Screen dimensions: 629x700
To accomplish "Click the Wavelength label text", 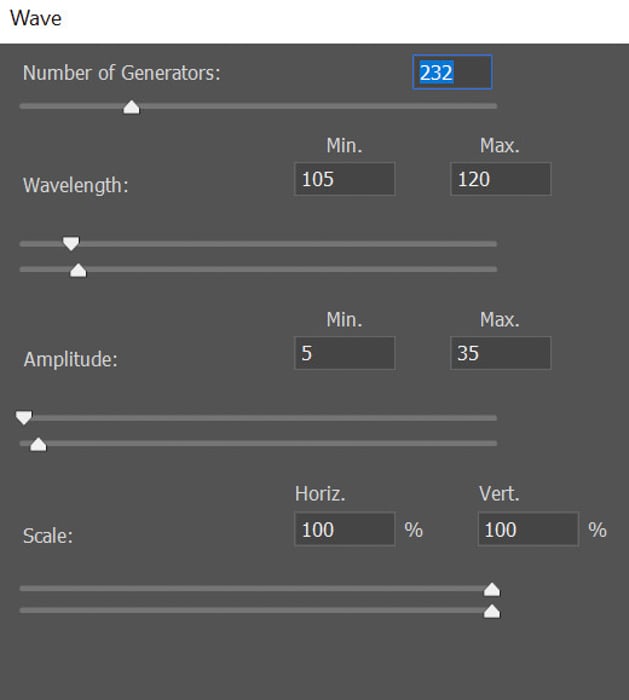I will click(76, 185).
